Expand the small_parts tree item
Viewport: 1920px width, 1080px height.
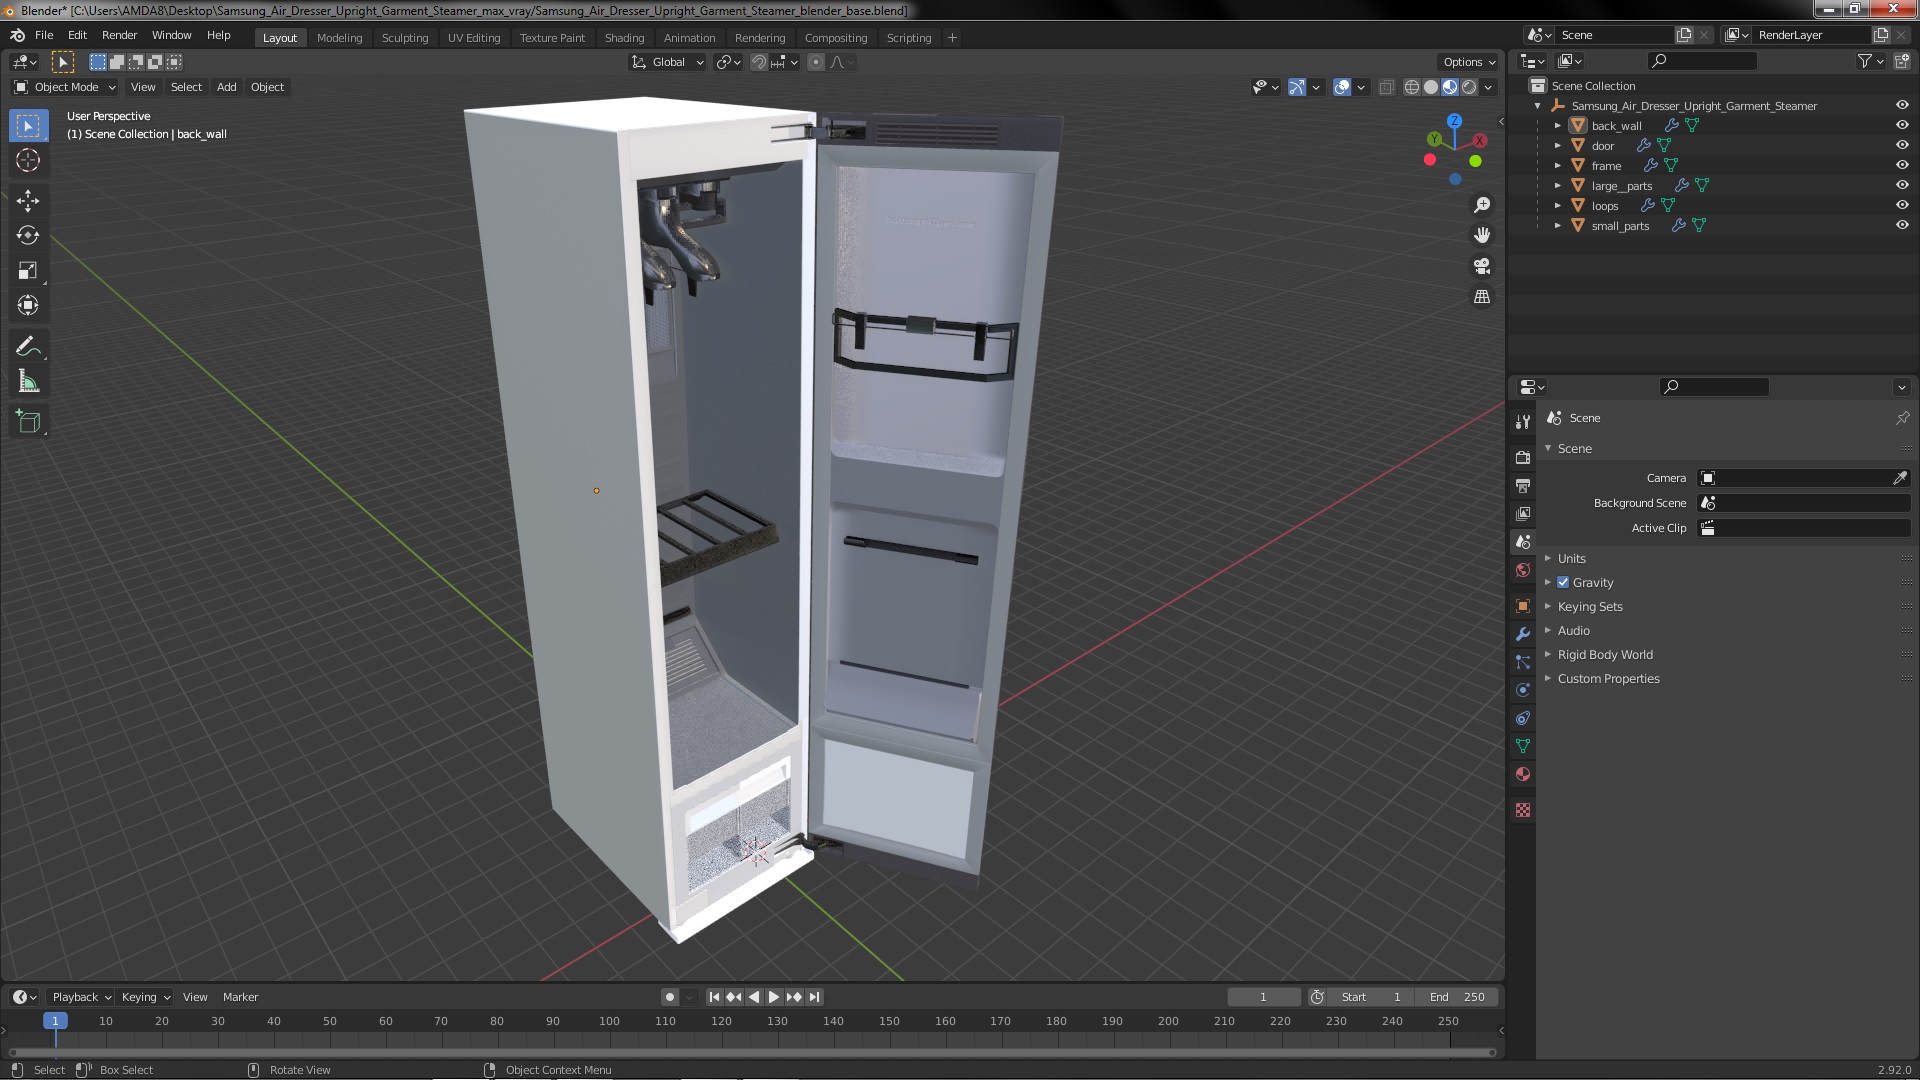pyautogui.click(x=1557, y=226)
